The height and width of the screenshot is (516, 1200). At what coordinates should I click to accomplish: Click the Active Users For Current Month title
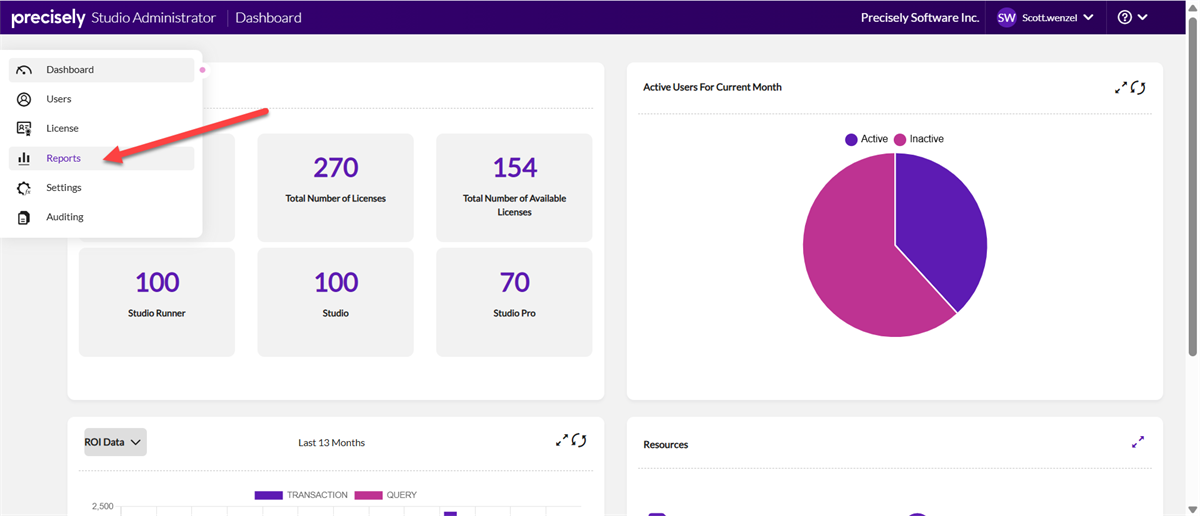tap(712, 88)
